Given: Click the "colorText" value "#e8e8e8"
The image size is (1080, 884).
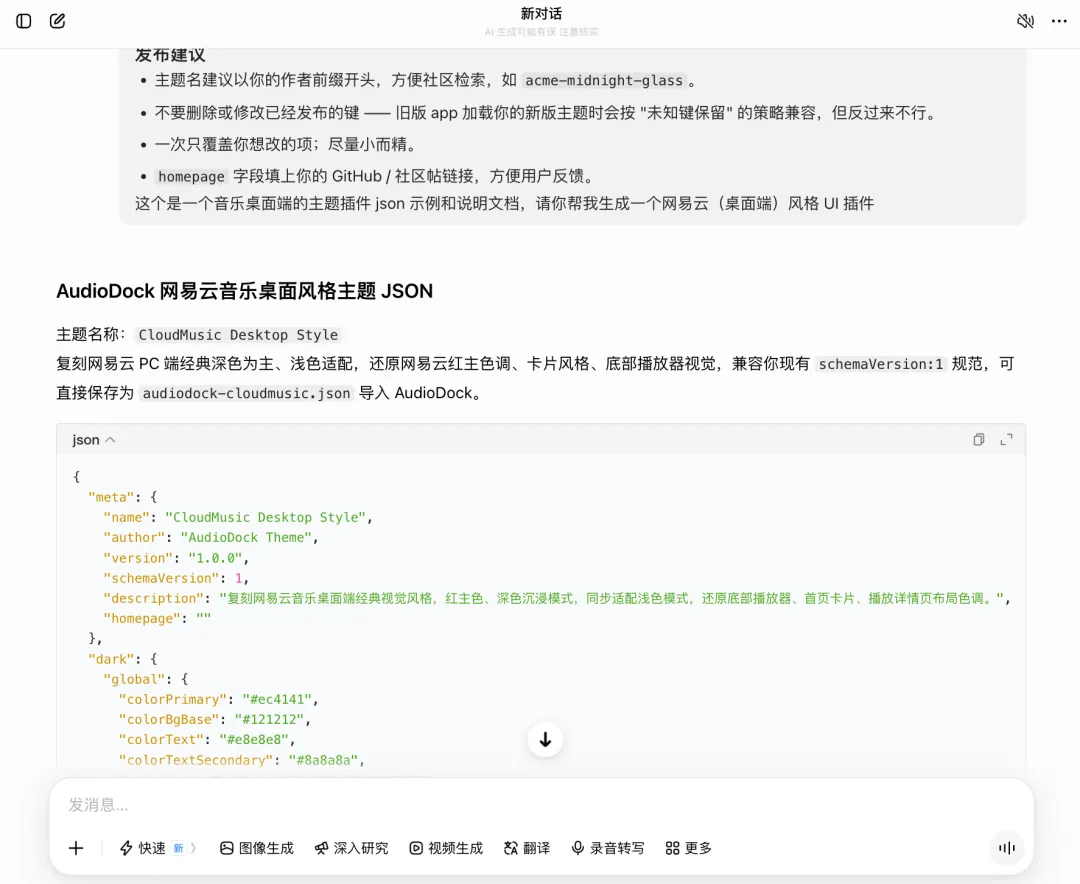Looking at the screenshot, I should point(253,739).
